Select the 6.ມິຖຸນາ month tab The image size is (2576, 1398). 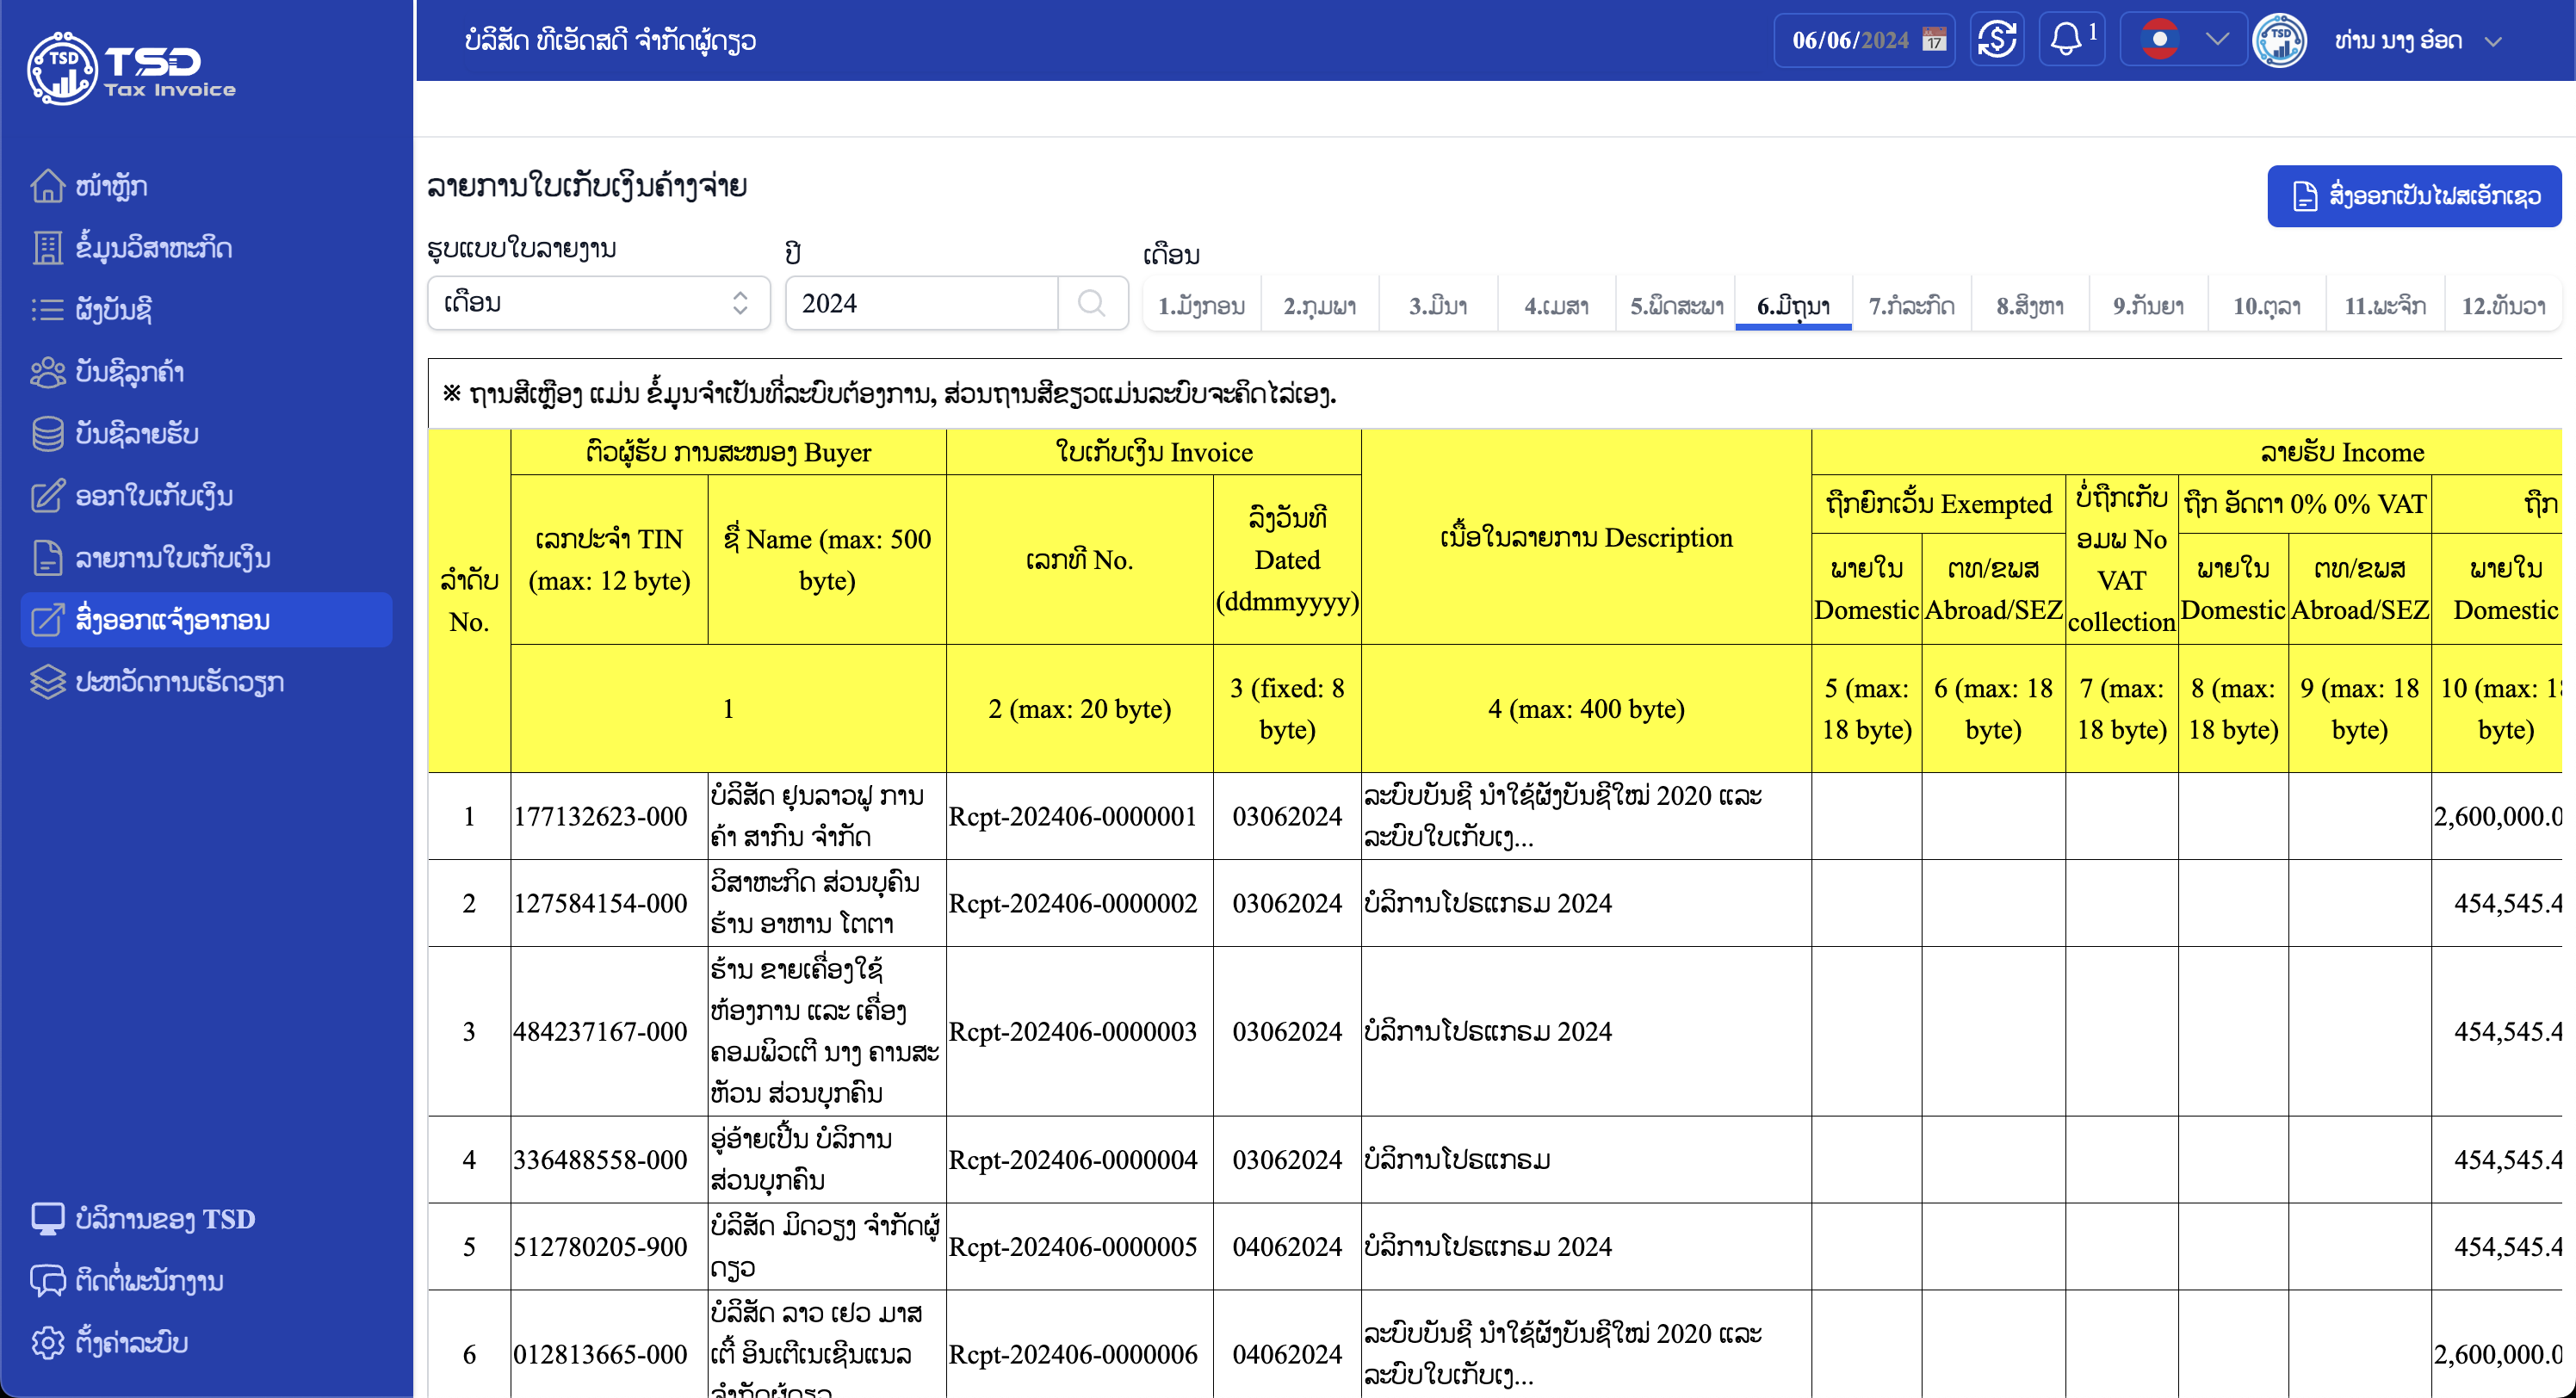point(1794,305)
